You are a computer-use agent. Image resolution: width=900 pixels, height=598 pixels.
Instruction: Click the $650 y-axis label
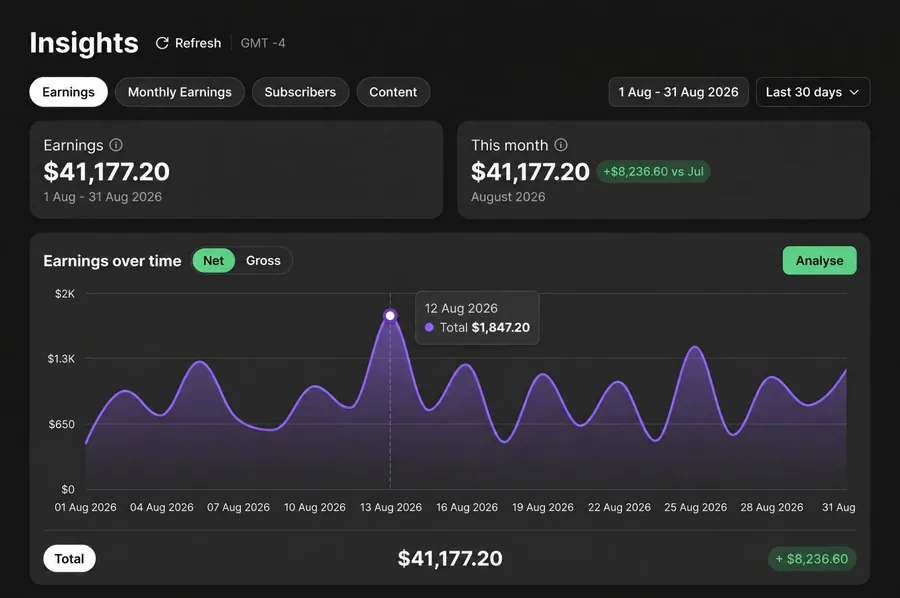click(x=61, y=425)
